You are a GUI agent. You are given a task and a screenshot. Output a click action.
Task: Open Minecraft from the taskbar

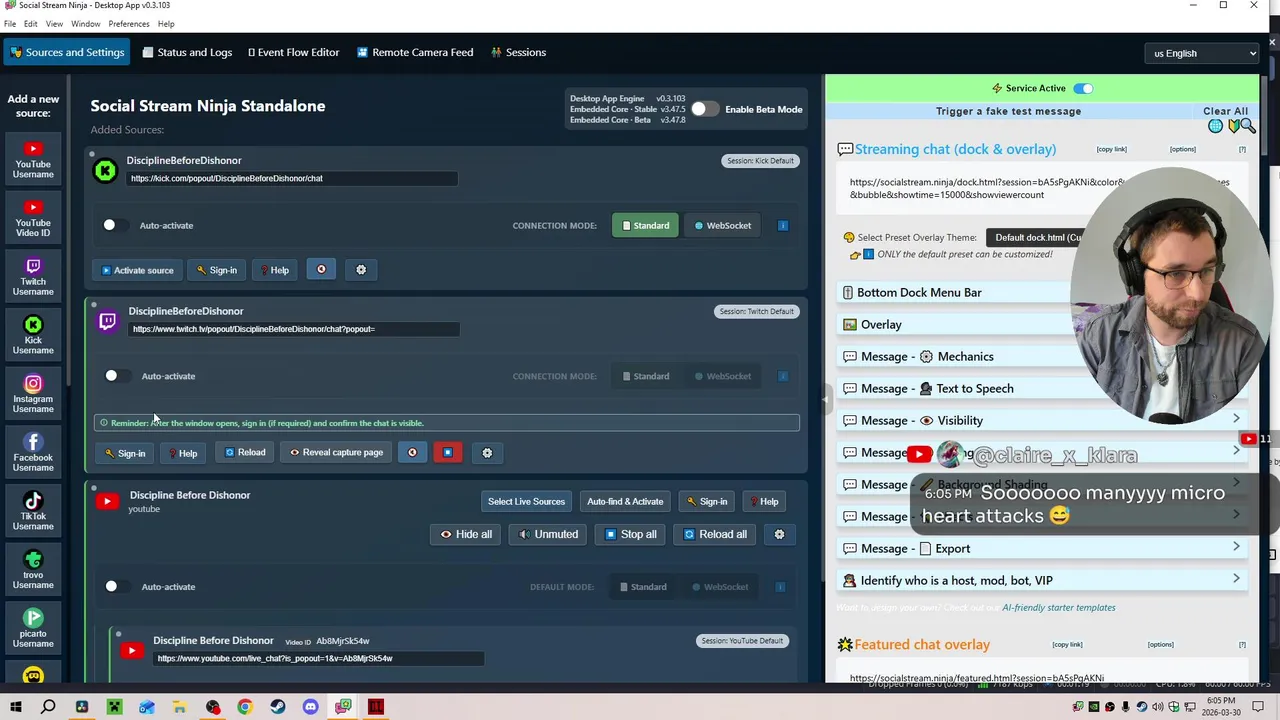click(x=114, y=707)
